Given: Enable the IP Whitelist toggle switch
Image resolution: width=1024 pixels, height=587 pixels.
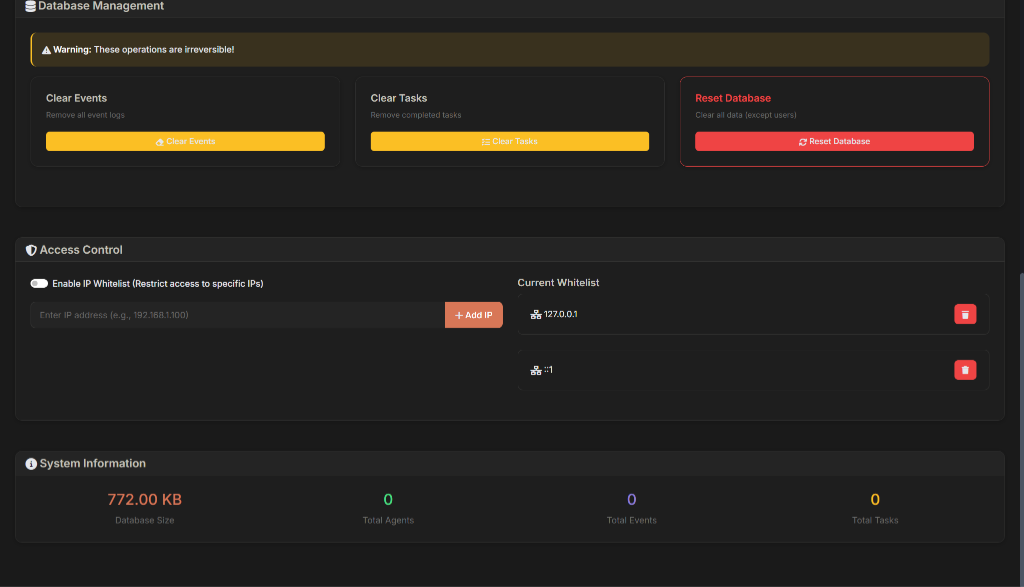Looking at the screenshot, I should tap(39, 284).
